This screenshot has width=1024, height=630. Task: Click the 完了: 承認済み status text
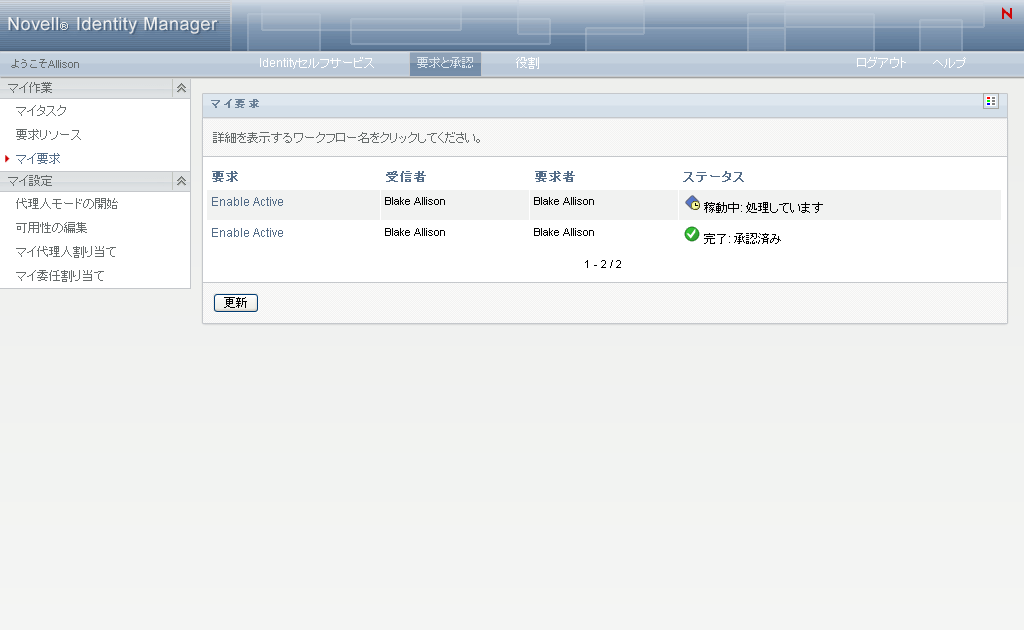click(x=742, y=239)
